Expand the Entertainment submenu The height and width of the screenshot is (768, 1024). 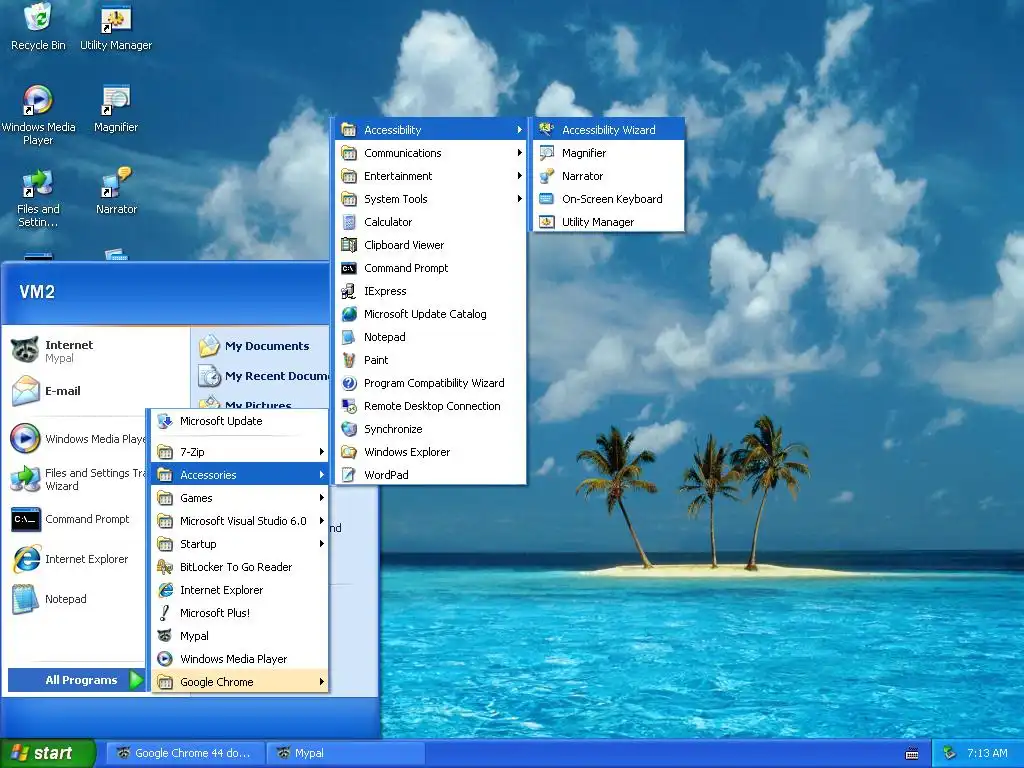[430, 176]
